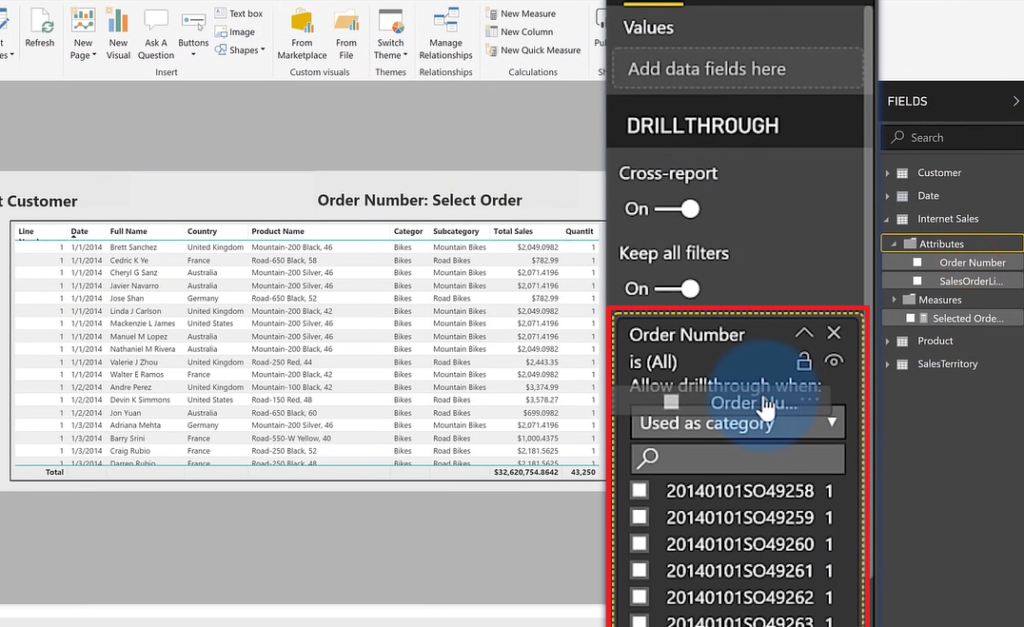This screenshot has width=1024, height=627.
Task: Select New Column from Calculations
Action: (527, 33)
